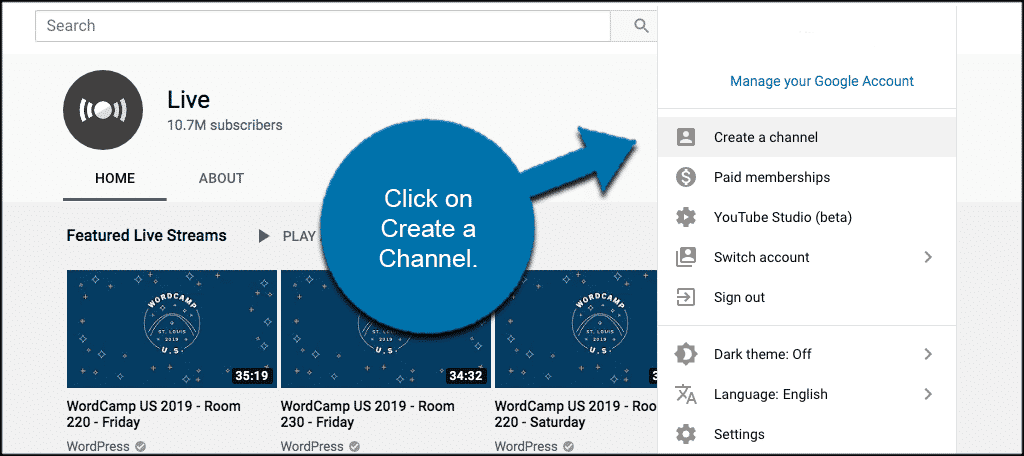Switch to the HOME tab
Image resolution: width=1024 pixels, height=456 pixels.
115,178
